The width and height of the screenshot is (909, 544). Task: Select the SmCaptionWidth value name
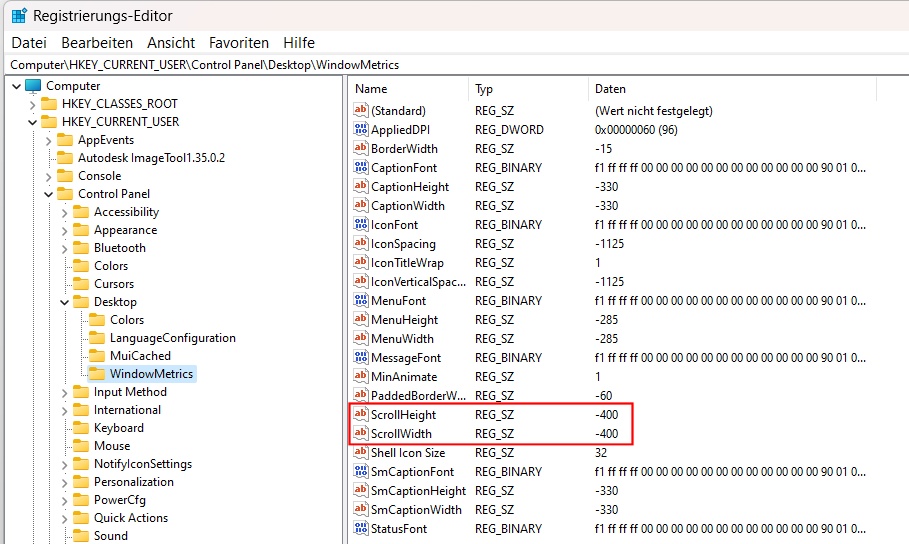click(x=416, y=510)
